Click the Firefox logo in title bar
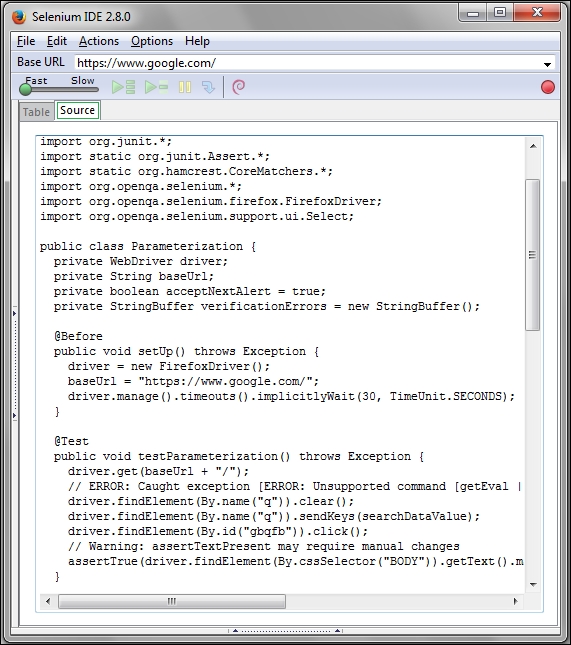Screen dimensions: 571x645 click(19, 17)
